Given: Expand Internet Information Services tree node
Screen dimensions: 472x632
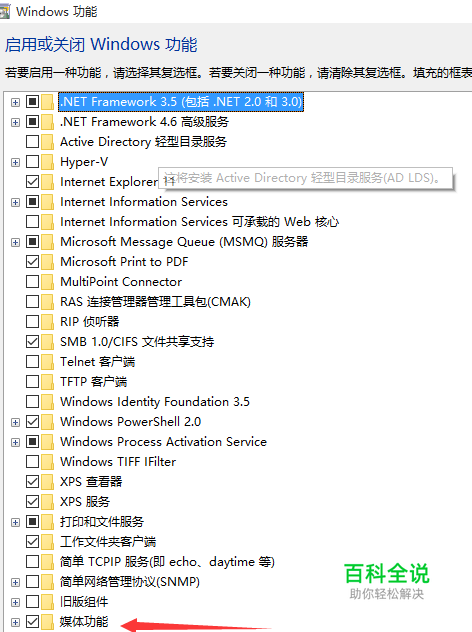Looking at the screenshot, I should 15,202.
